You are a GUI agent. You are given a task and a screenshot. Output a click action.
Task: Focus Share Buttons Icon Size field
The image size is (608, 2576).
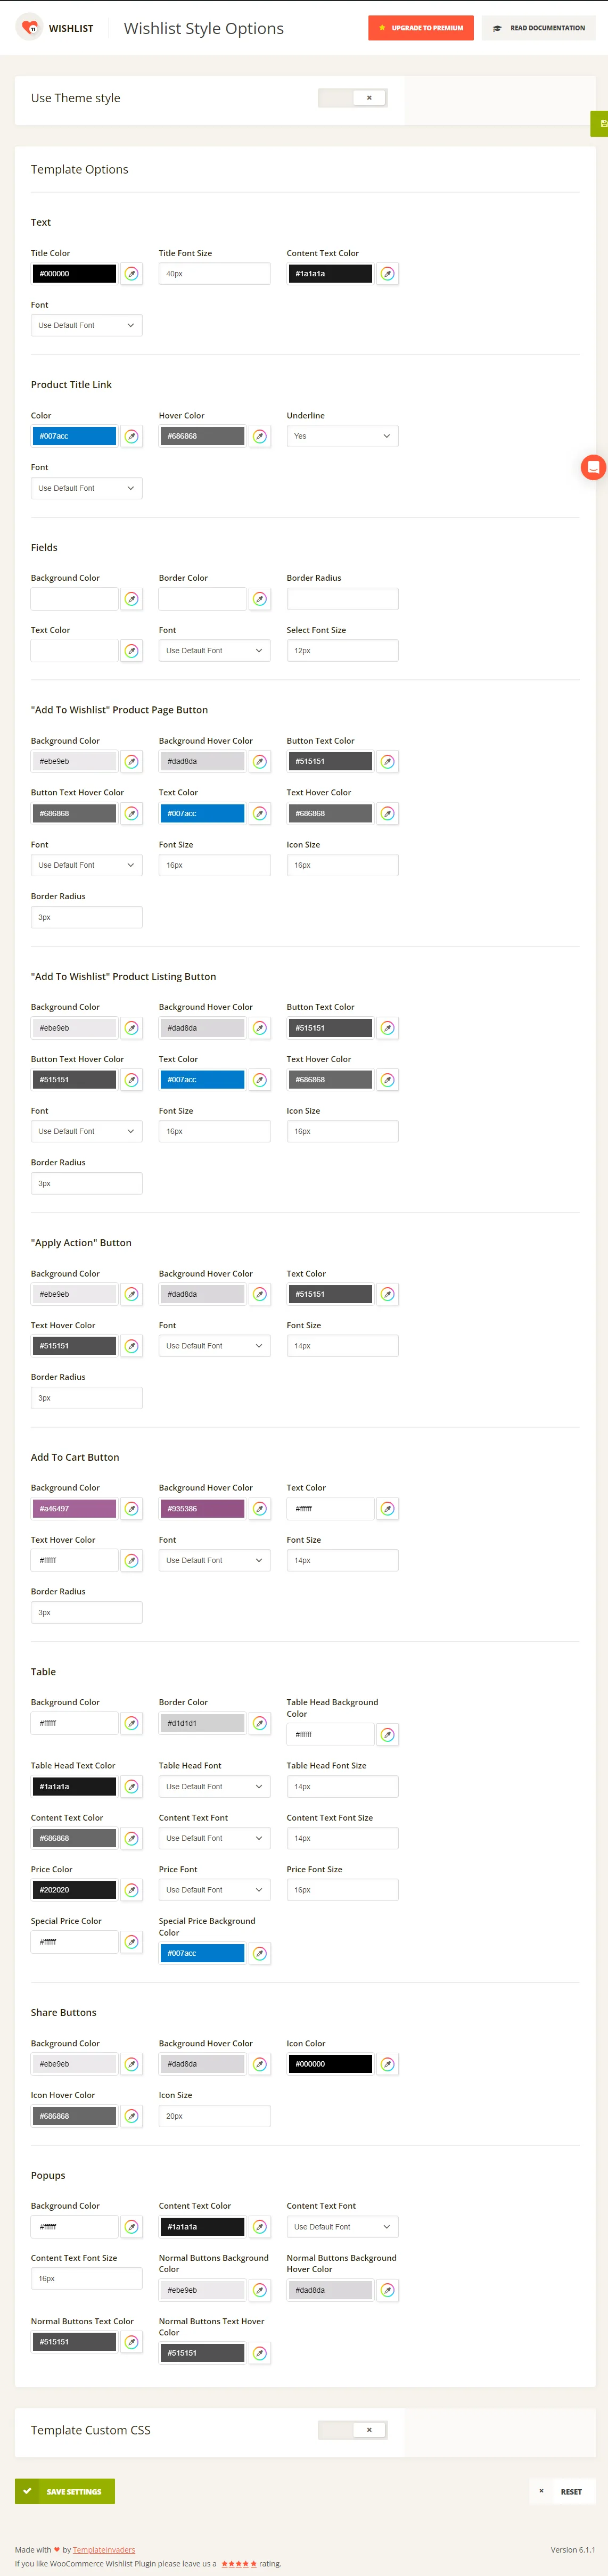tap(214, 2116)
